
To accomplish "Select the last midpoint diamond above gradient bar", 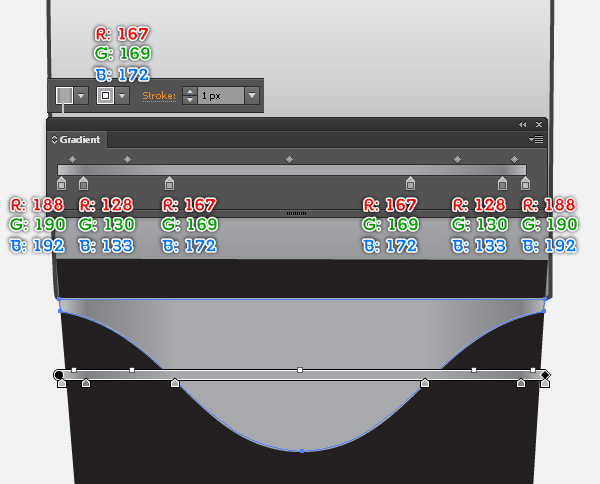I will point(514,159).
